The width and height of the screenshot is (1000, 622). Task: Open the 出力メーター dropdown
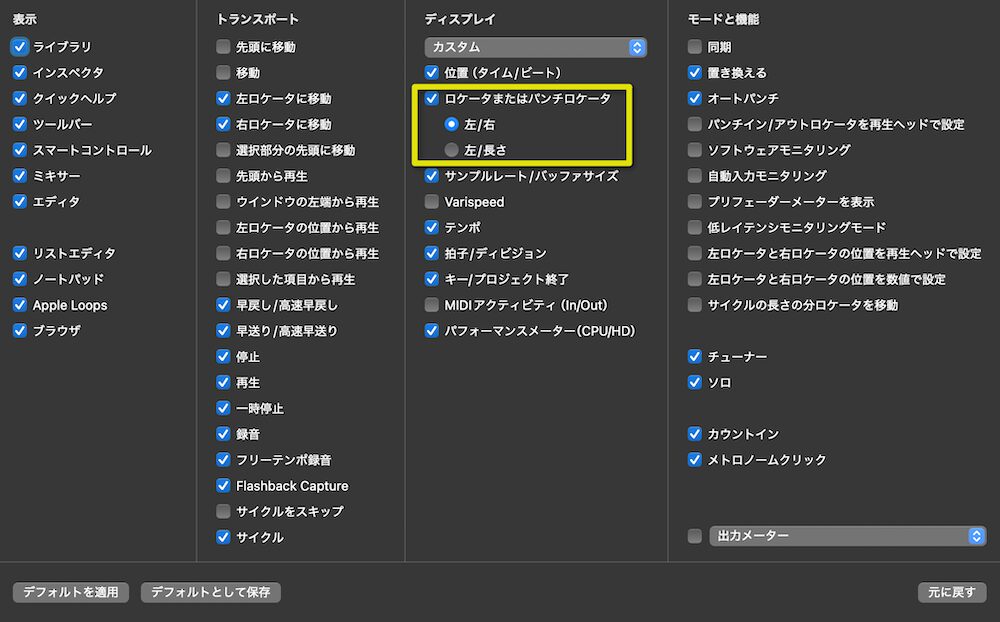(x=848, y=535)
